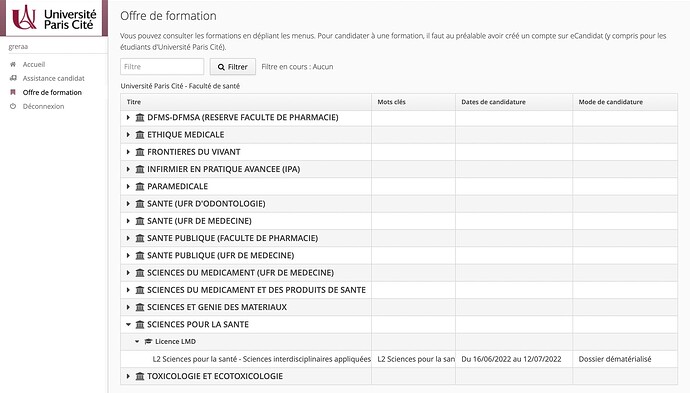Expand FRONTIERES DU VIVANT tree arrow

(x=128, y=152)
